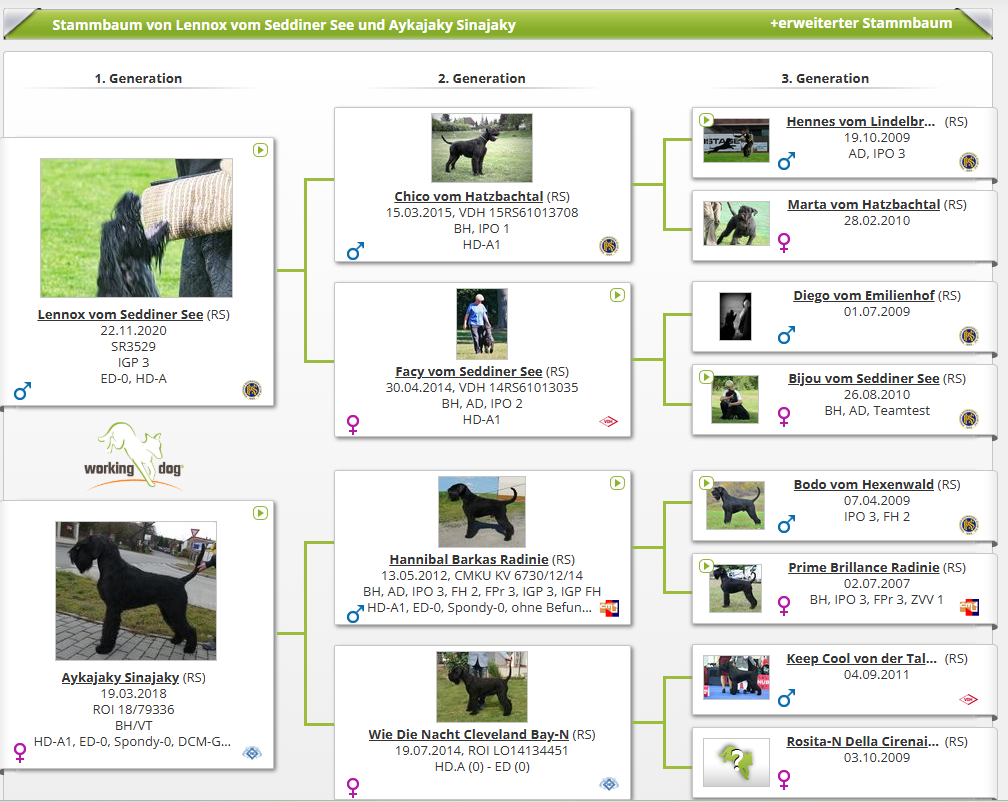Click male symbol on Hannibal Barkas Radinie card
This screenshot has height=802, width=1008.
click(x=356, y=614)
